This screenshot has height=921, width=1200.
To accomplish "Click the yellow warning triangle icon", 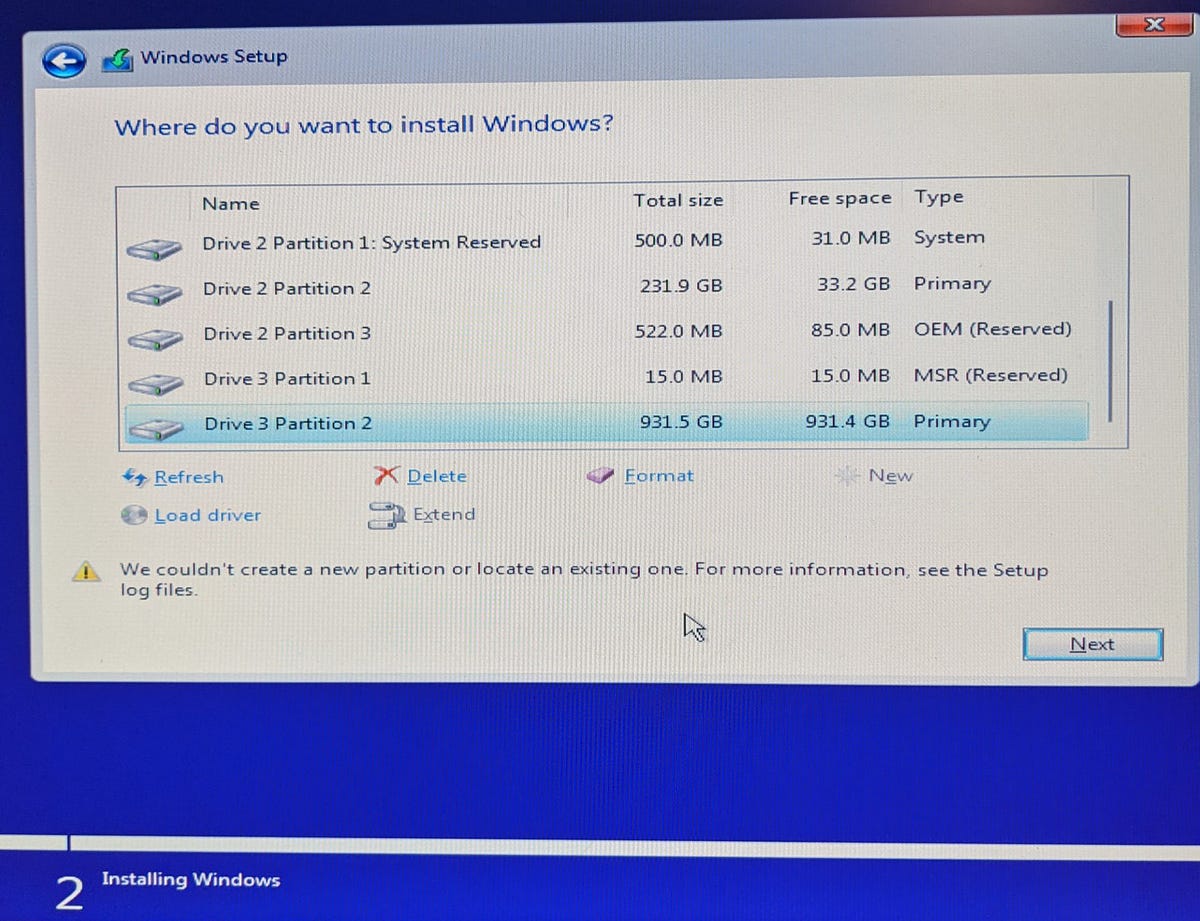I will click(86, 571).
